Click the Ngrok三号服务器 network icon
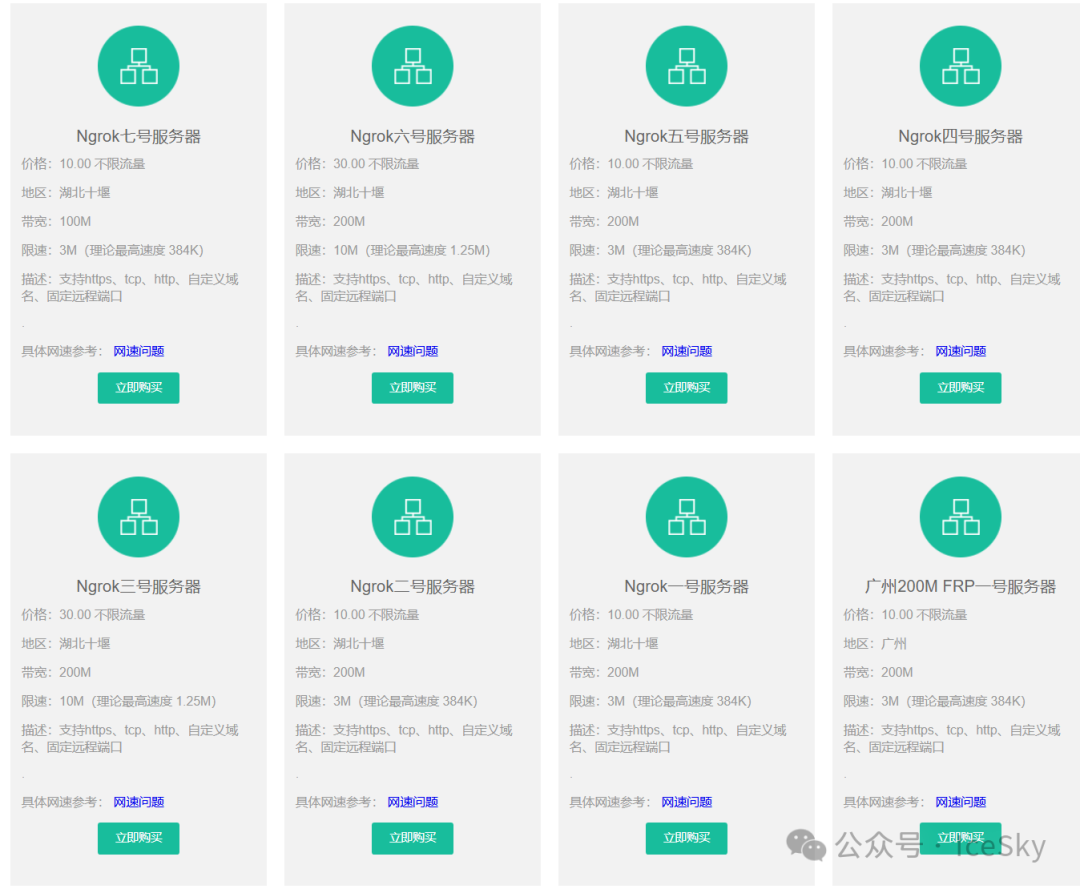This screenshot has width=1080, height=889. coord(138,517)
